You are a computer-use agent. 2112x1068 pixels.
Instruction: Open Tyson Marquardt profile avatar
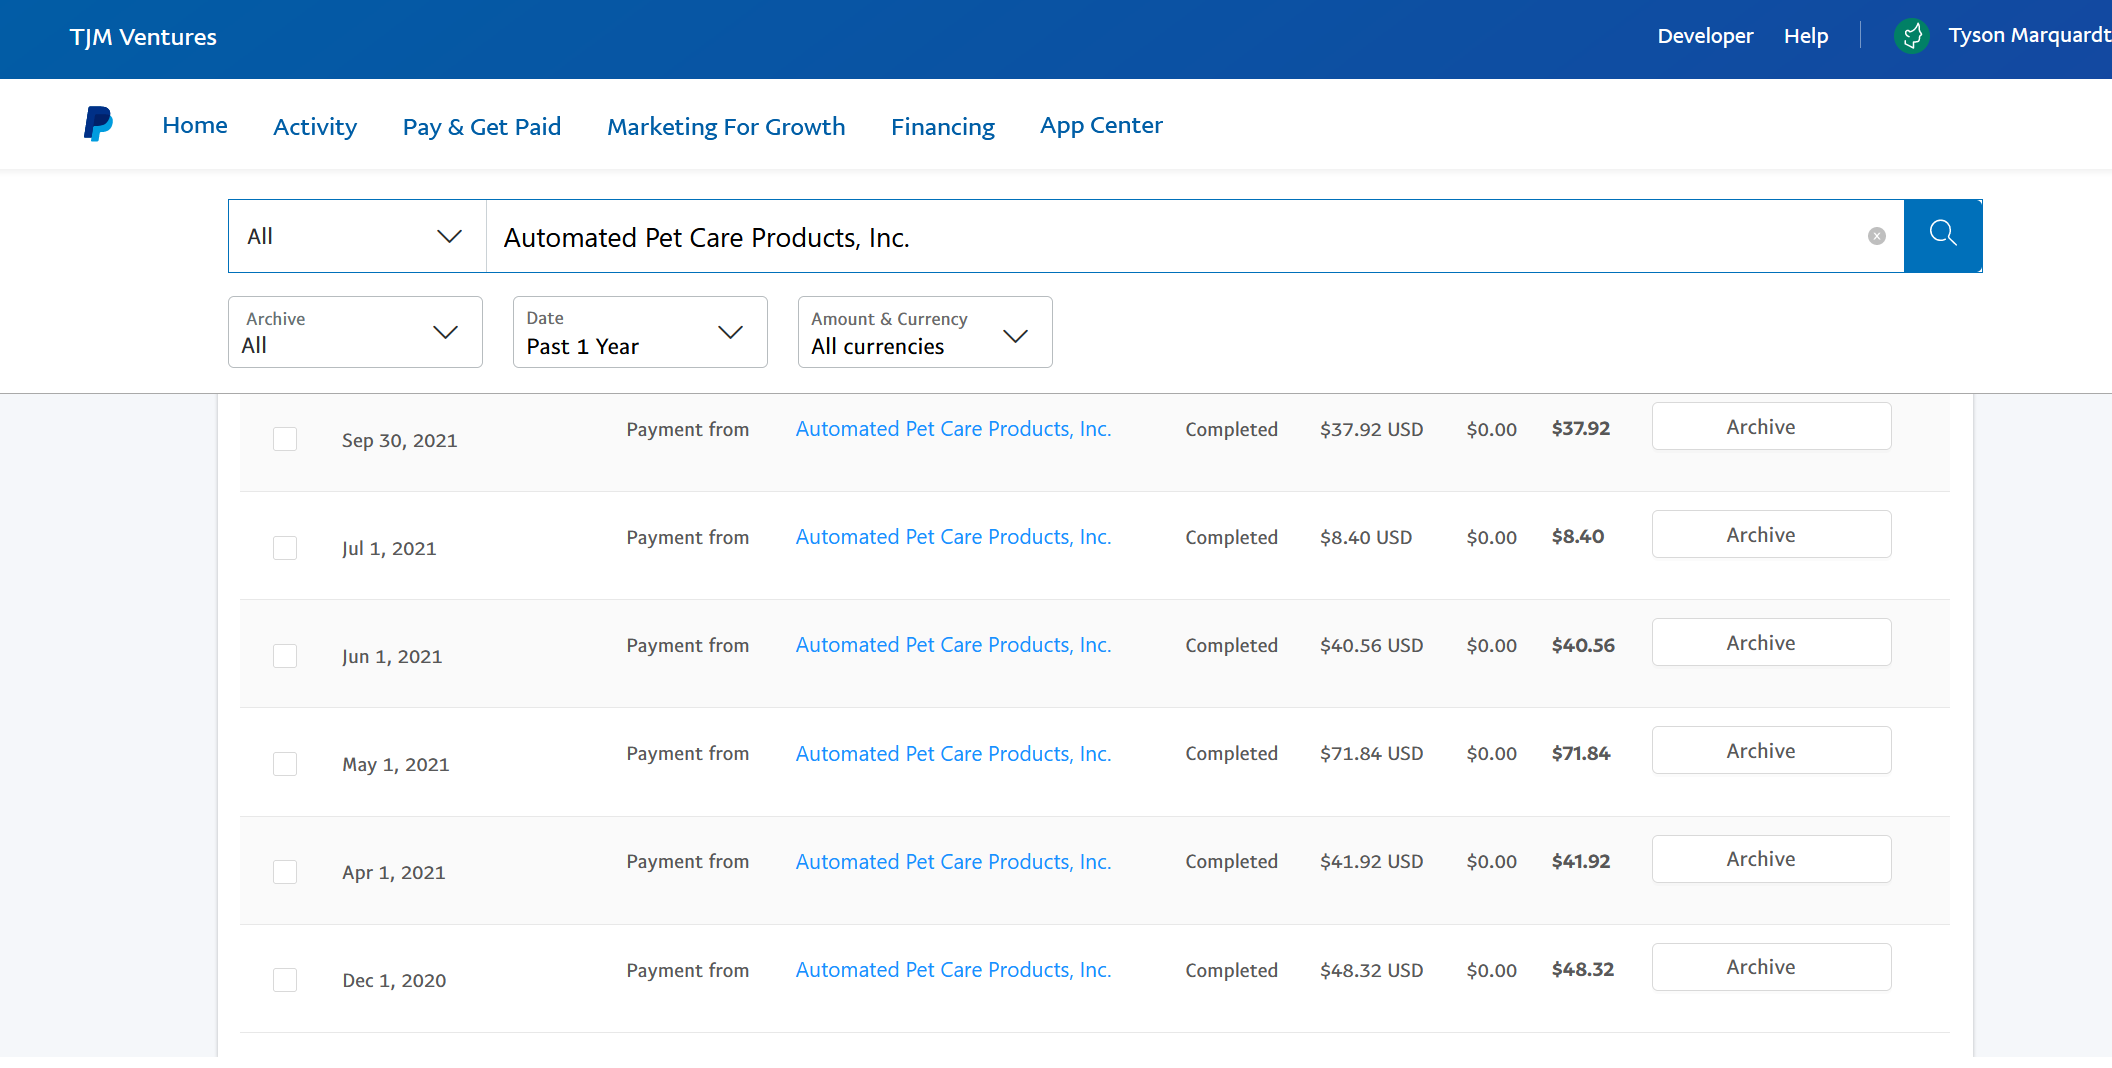(1912, 36)
